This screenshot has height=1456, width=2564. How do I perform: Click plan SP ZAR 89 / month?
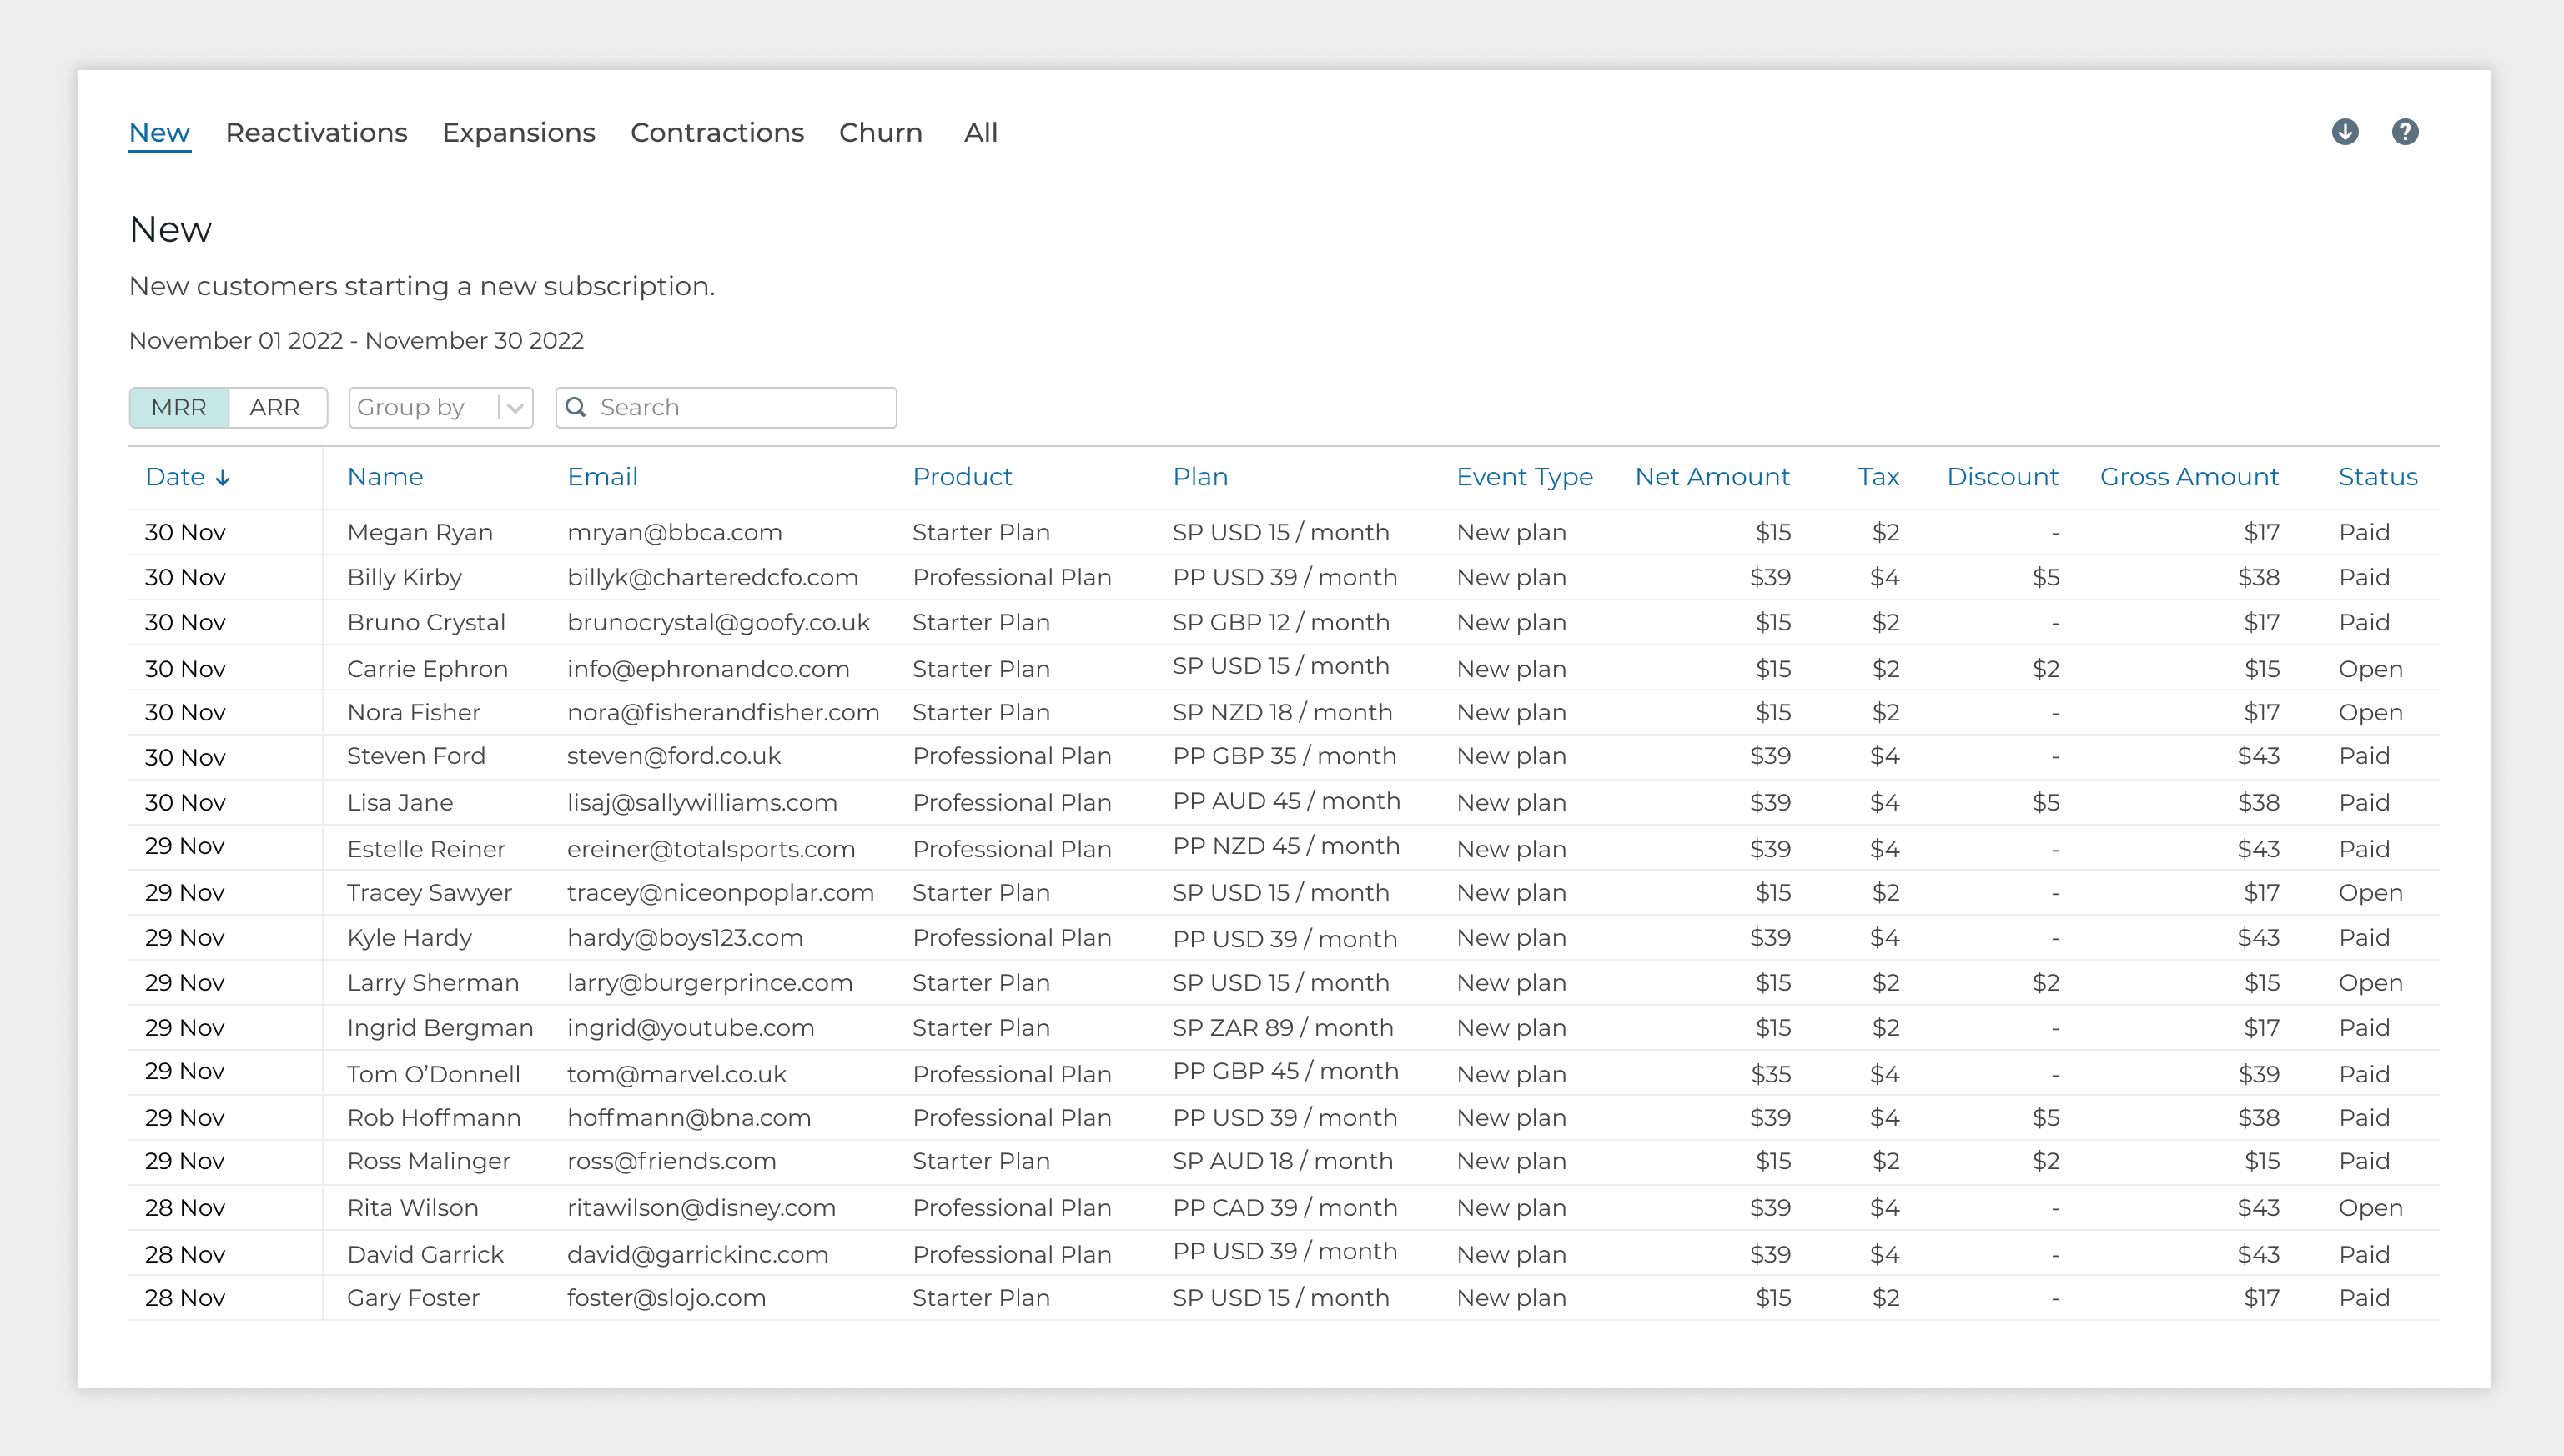(1283, 1027)
